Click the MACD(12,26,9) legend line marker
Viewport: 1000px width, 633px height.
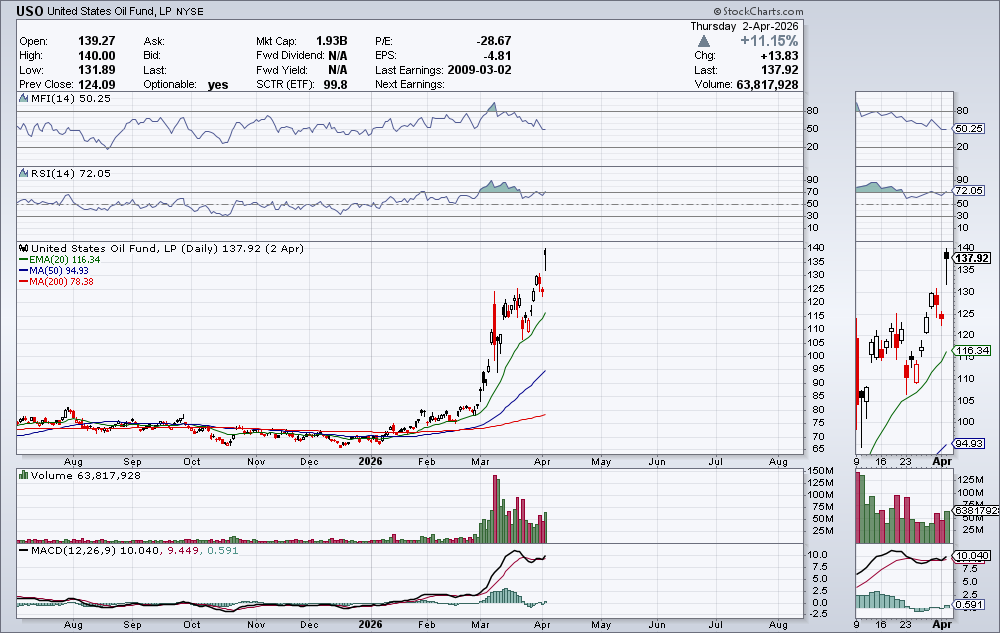(24, 550)
